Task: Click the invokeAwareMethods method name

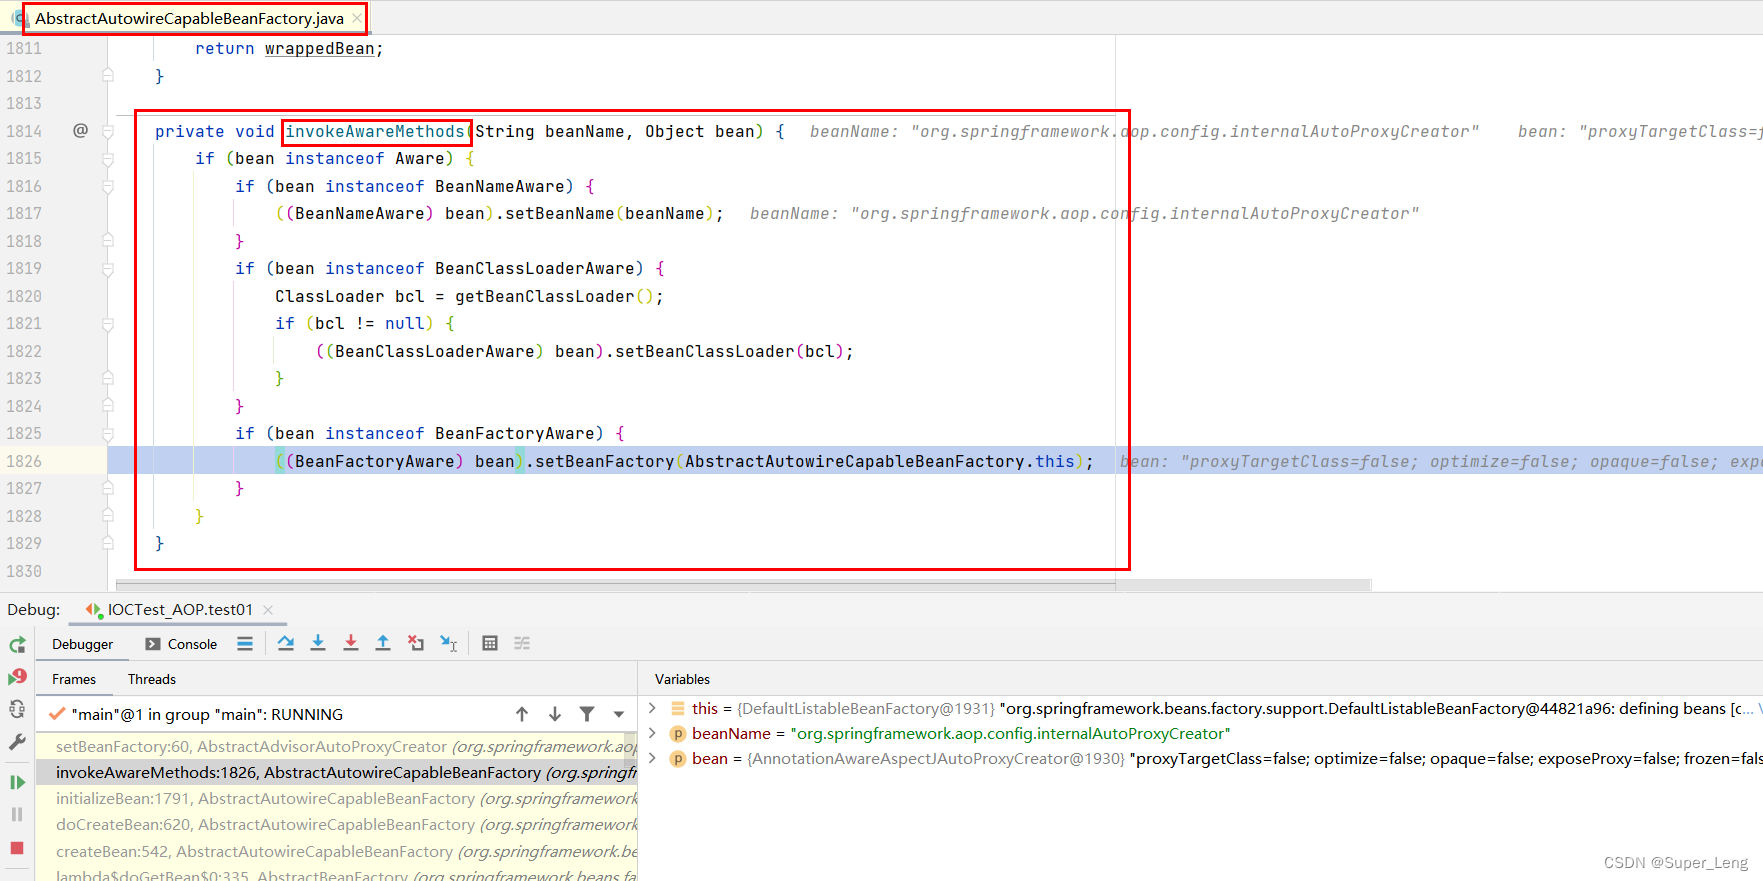Action: point(375,131)
